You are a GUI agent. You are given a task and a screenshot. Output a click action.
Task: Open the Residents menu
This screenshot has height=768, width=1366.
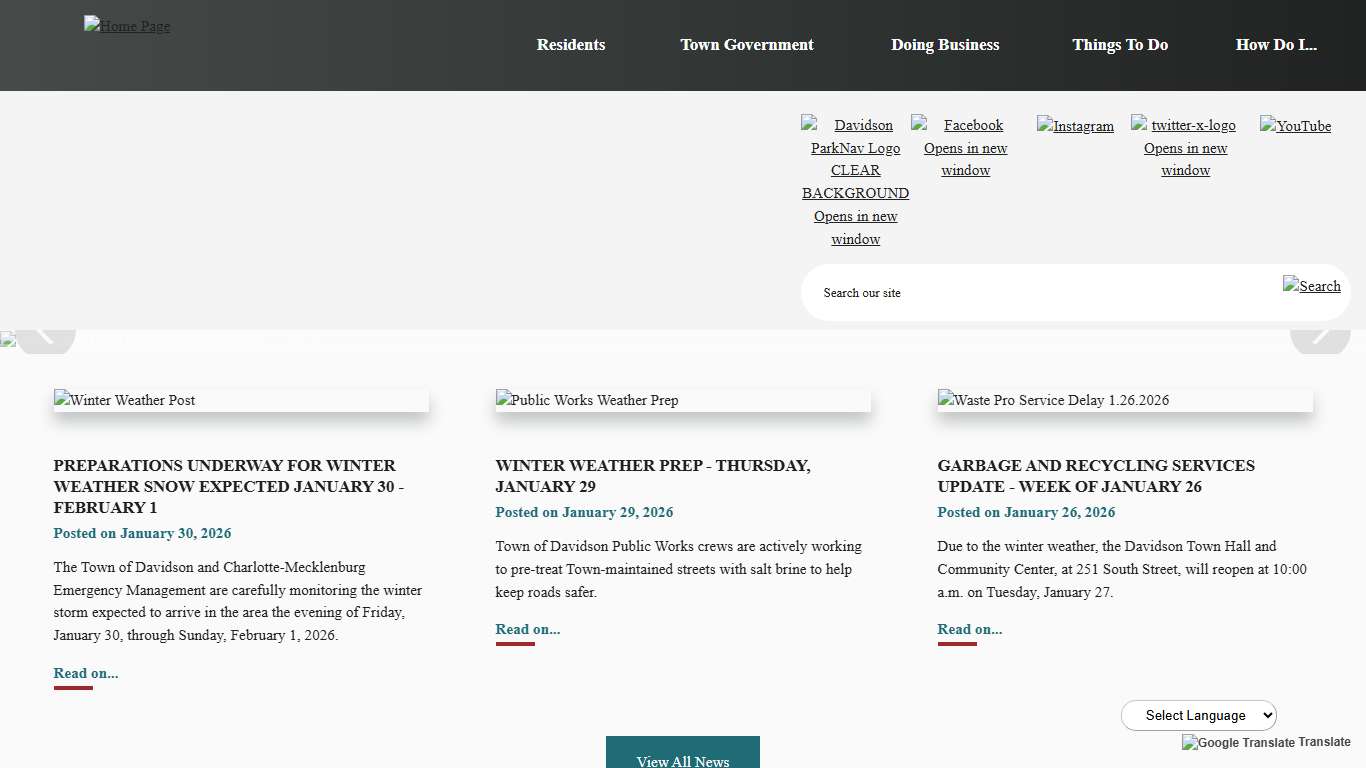point(571,44)
